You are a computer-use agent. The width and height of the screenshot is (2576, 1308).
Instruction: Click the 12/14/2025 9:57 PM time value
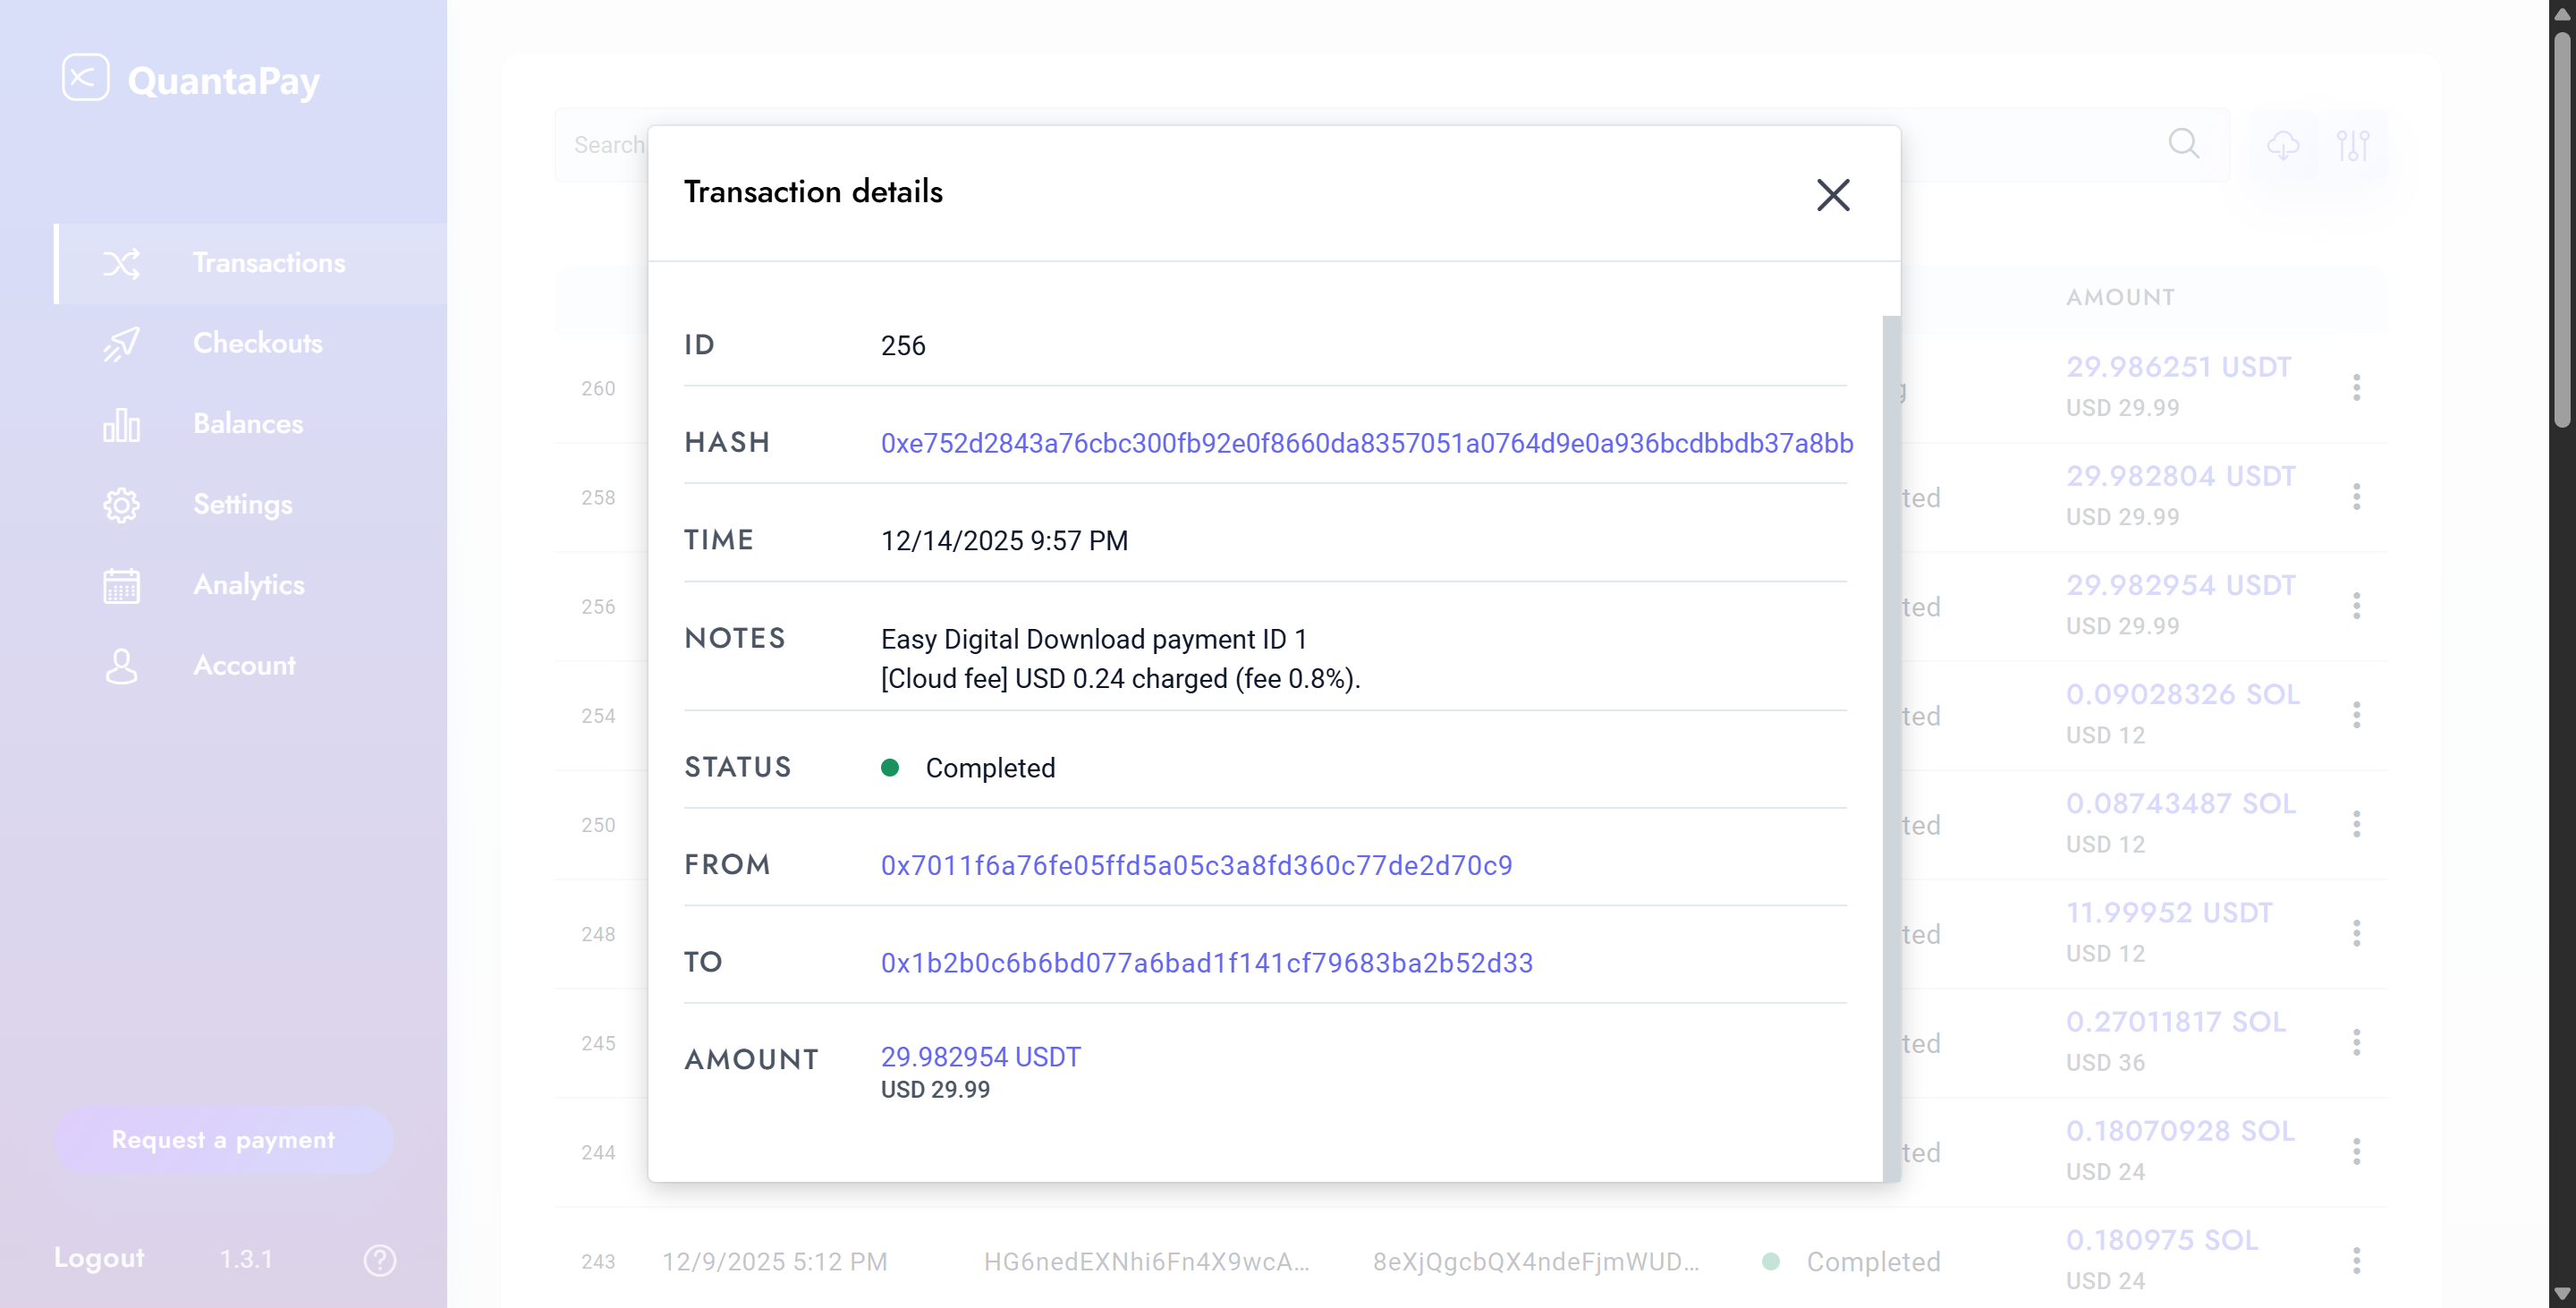point(1004,541)
